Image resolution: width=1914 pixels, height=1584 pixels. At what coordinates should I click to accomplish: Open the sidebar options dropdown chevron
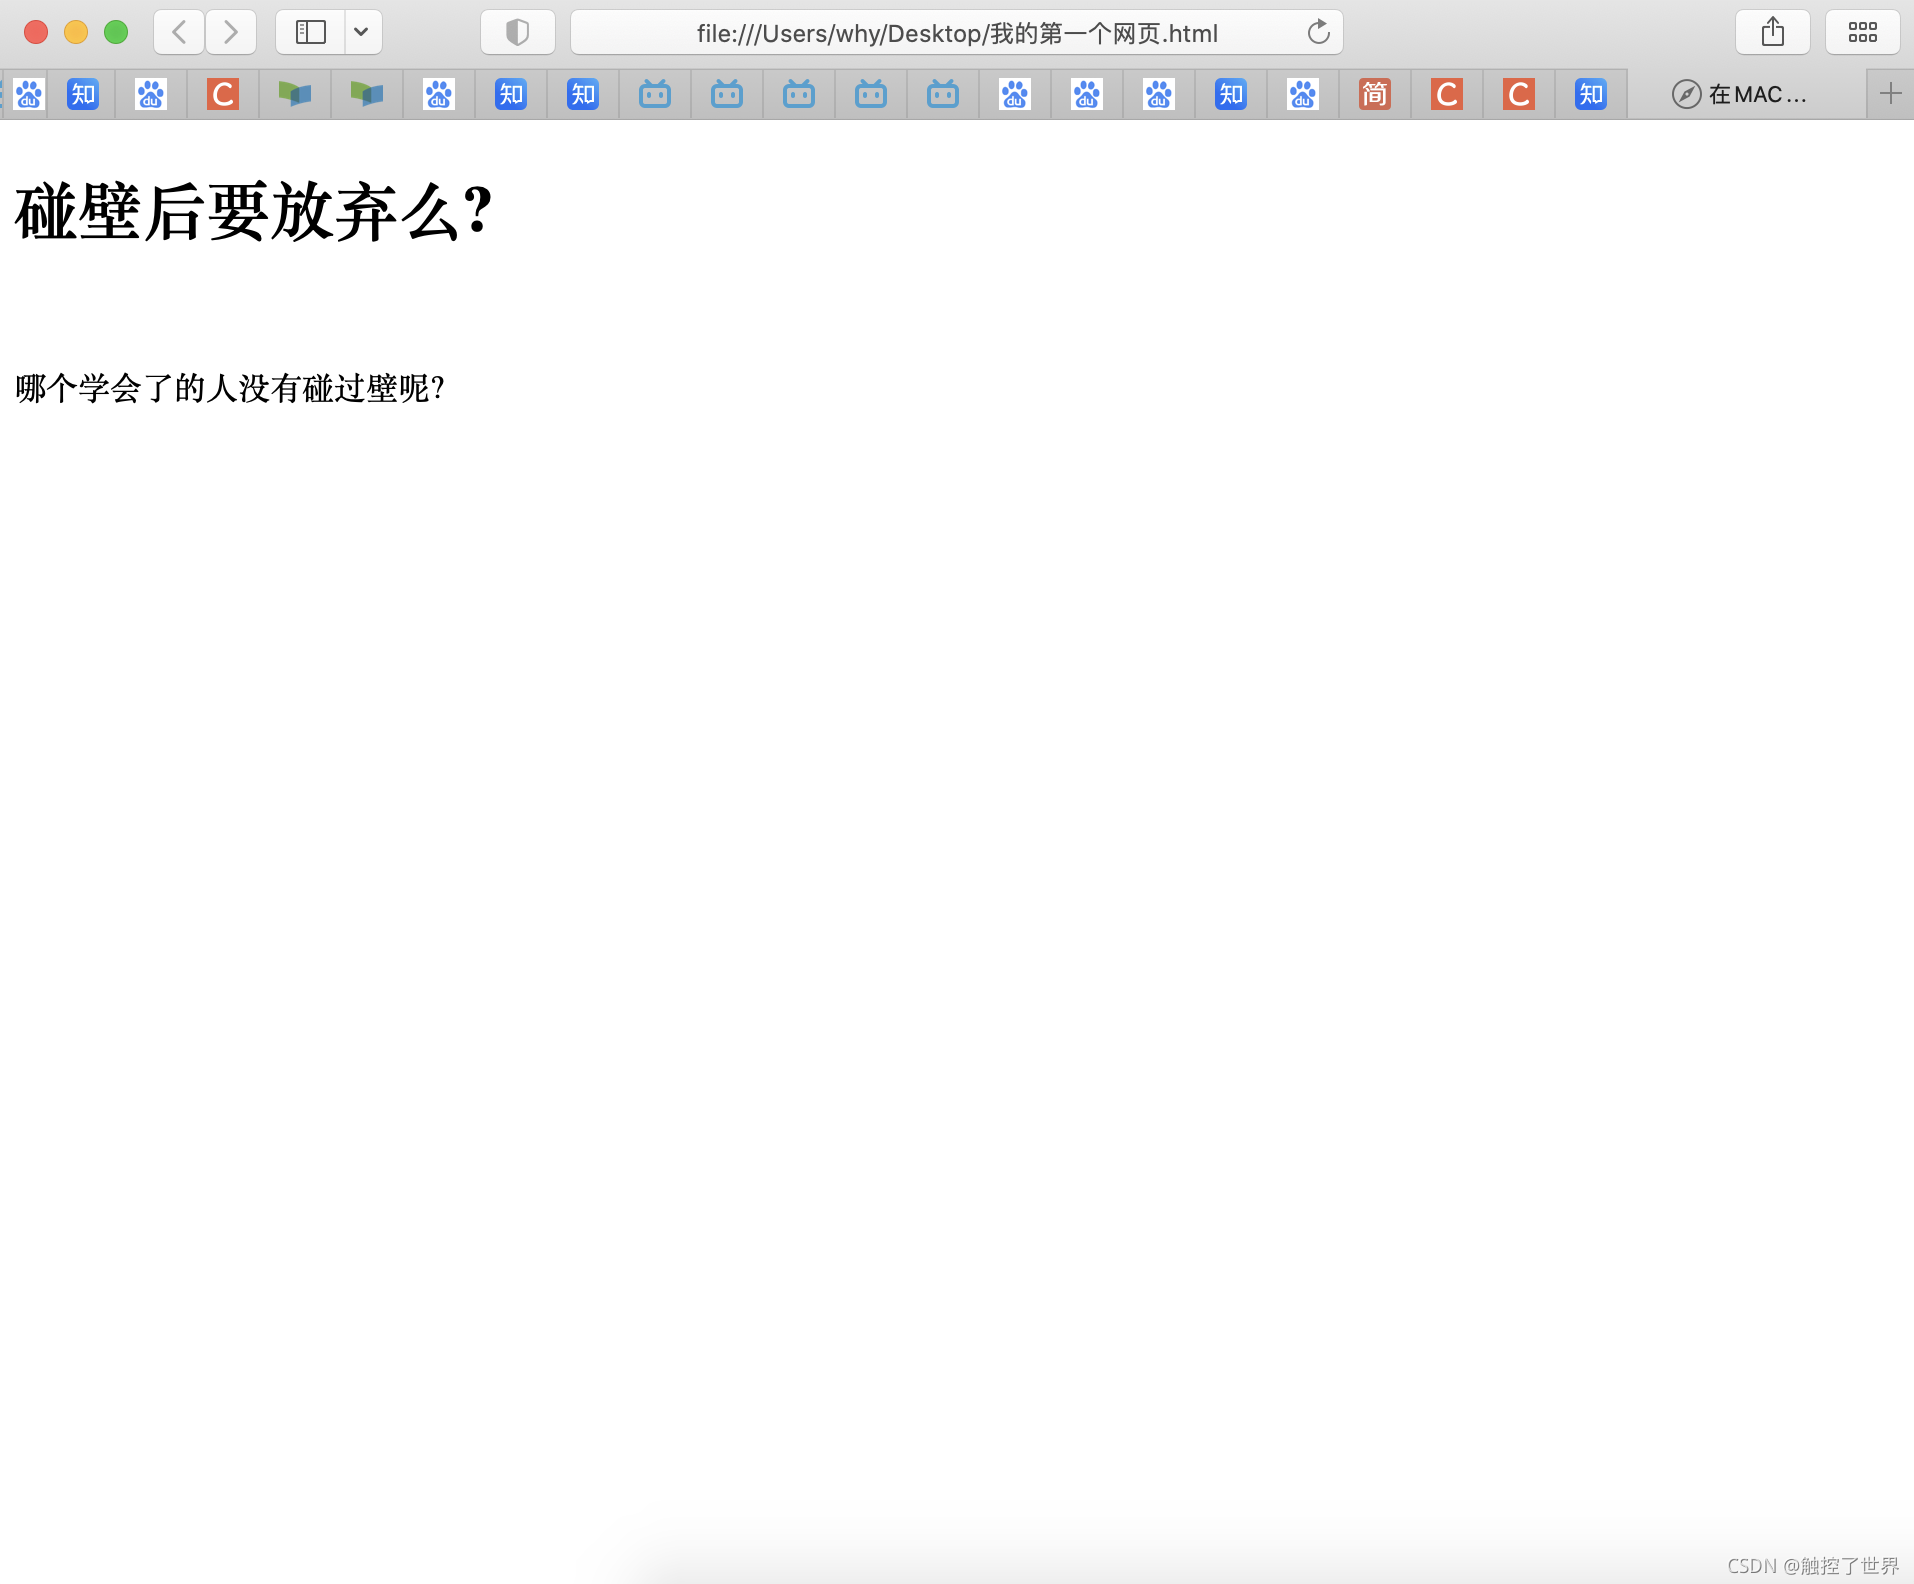pyautogui.click(x=362, y=32)
